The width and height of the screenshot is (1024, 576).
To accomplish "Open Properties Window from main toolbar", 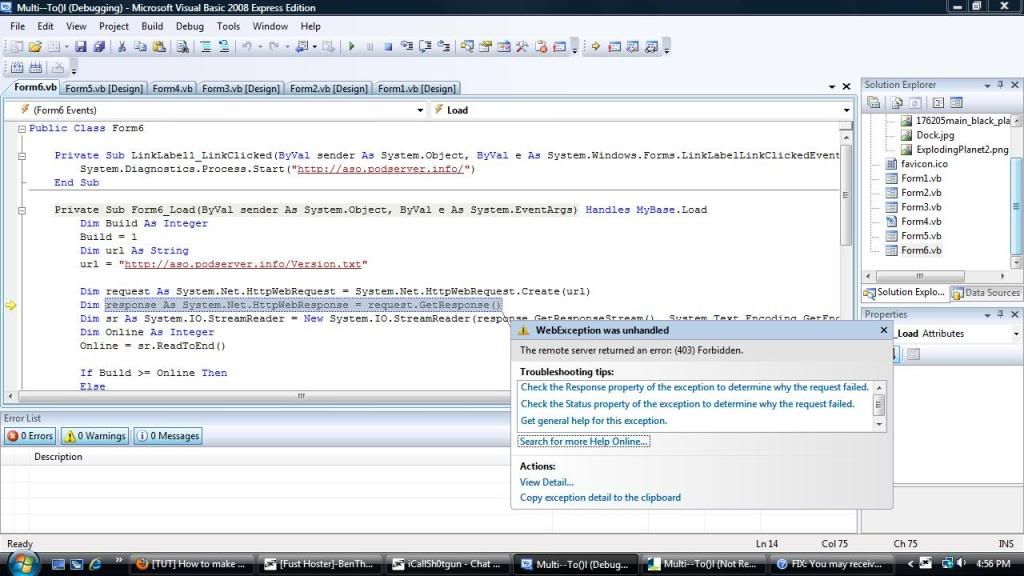I will [485, 47].
